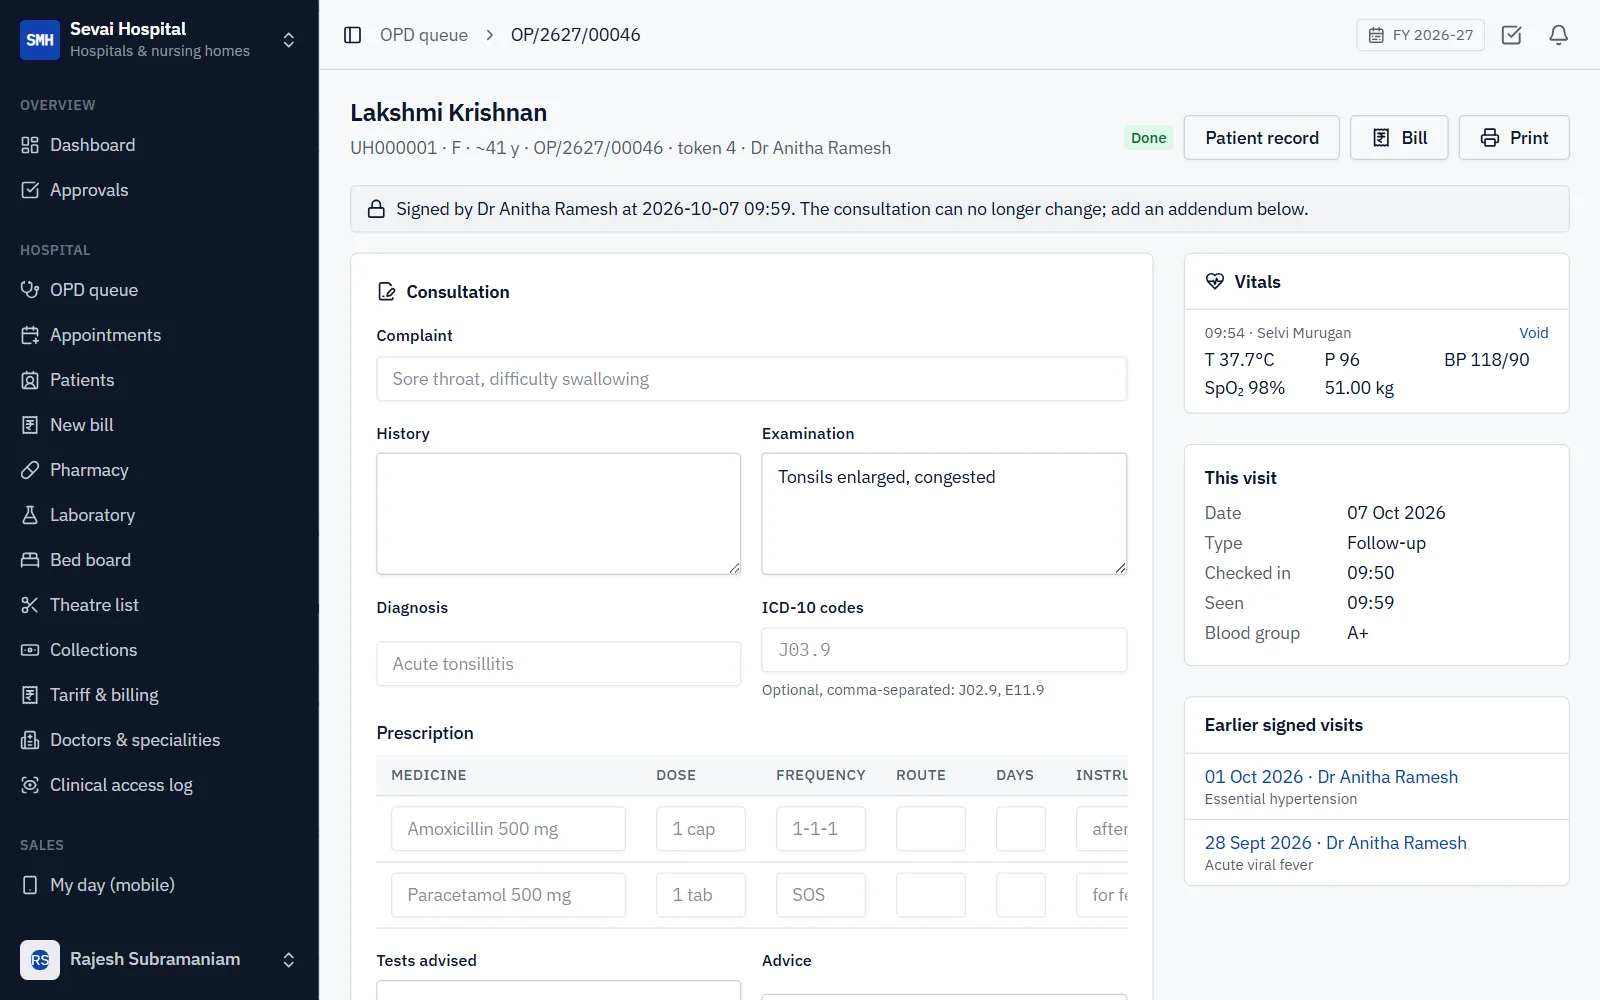Viewport: 1600px width, 1000px height.
Task: Open My day (mobile)
Action: coord(159,885)
